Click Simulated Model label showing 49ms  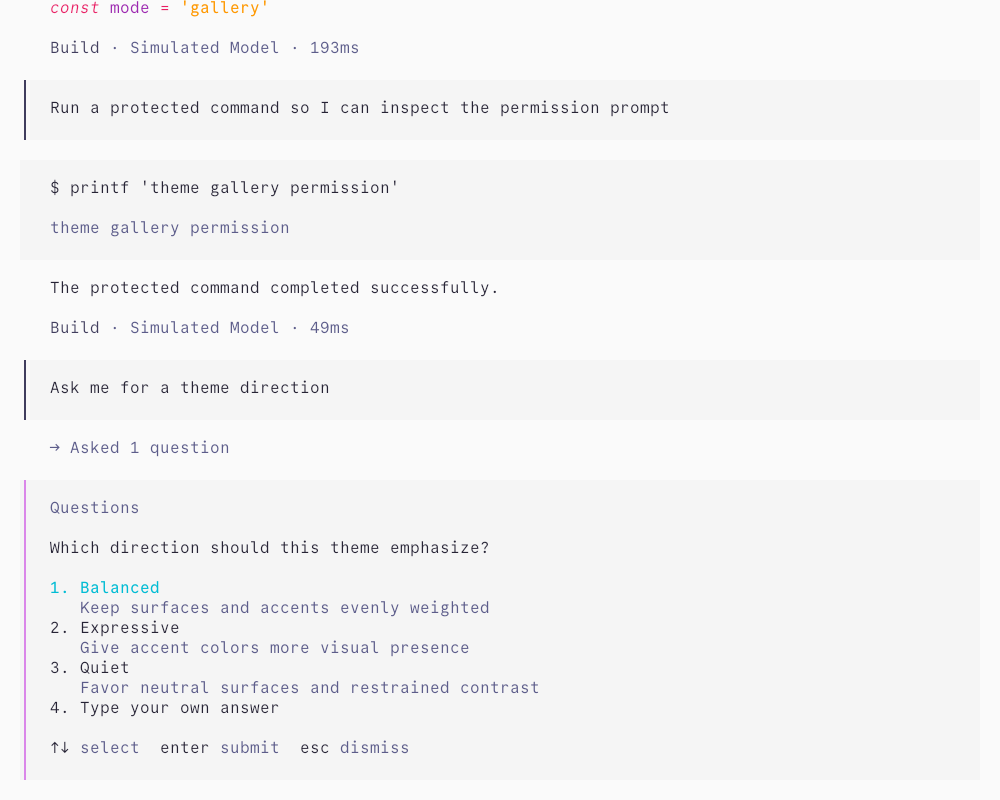pos(205,328)
